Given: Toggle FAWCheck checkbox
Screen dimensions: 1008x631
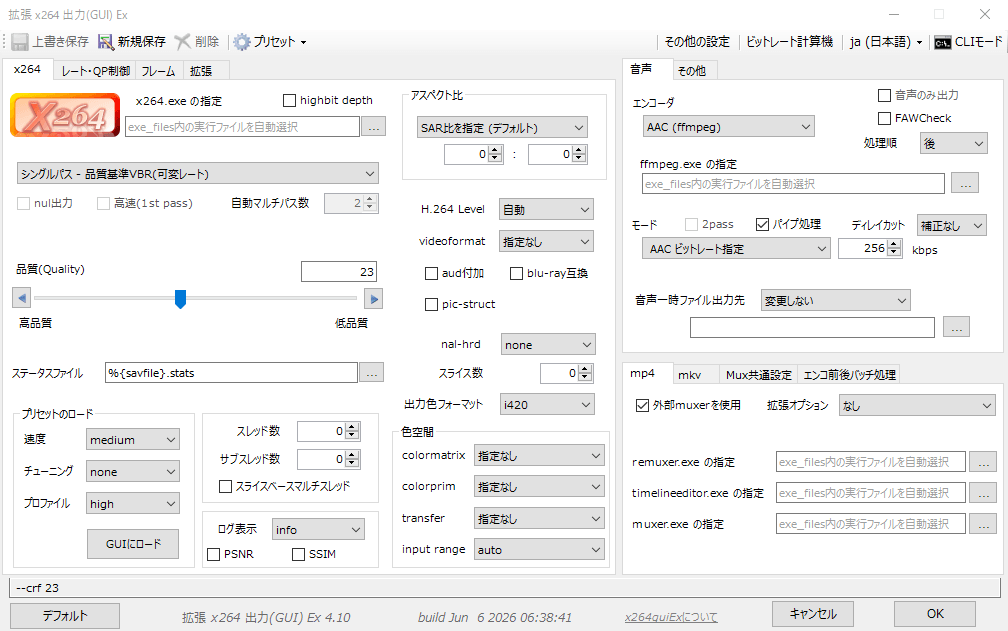Looking at the screenshot, I should 885,118.
